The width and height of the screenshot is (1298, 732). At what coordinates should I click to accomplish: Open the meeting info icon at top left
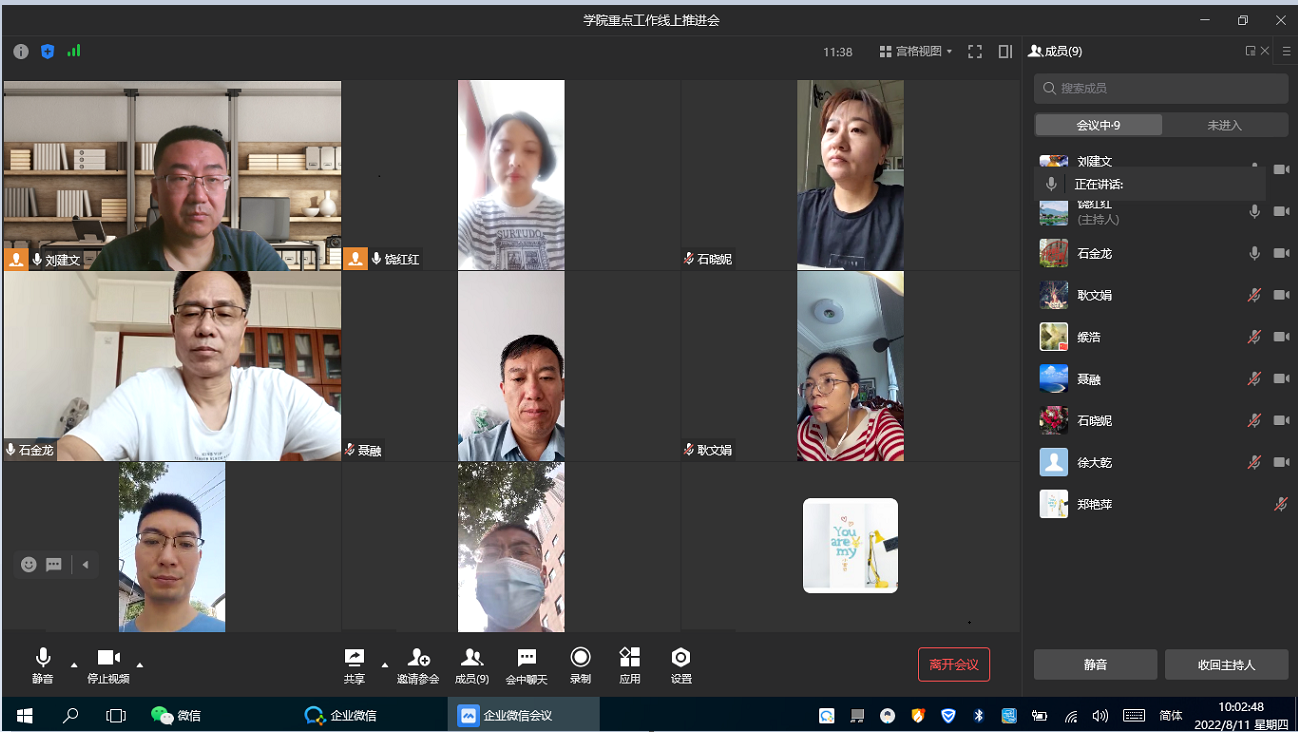[x=21, y=51]
